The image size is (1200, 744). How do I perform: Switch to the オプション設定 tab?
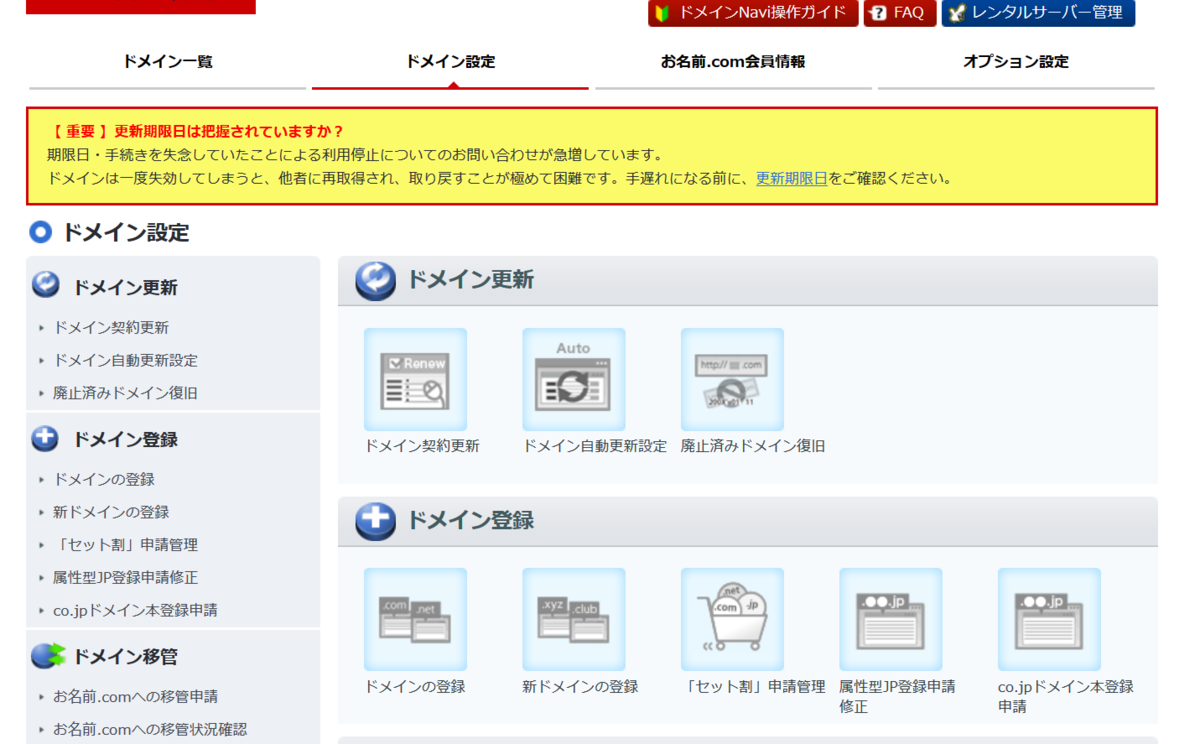pyautogui.click(x=1016, y=62)
